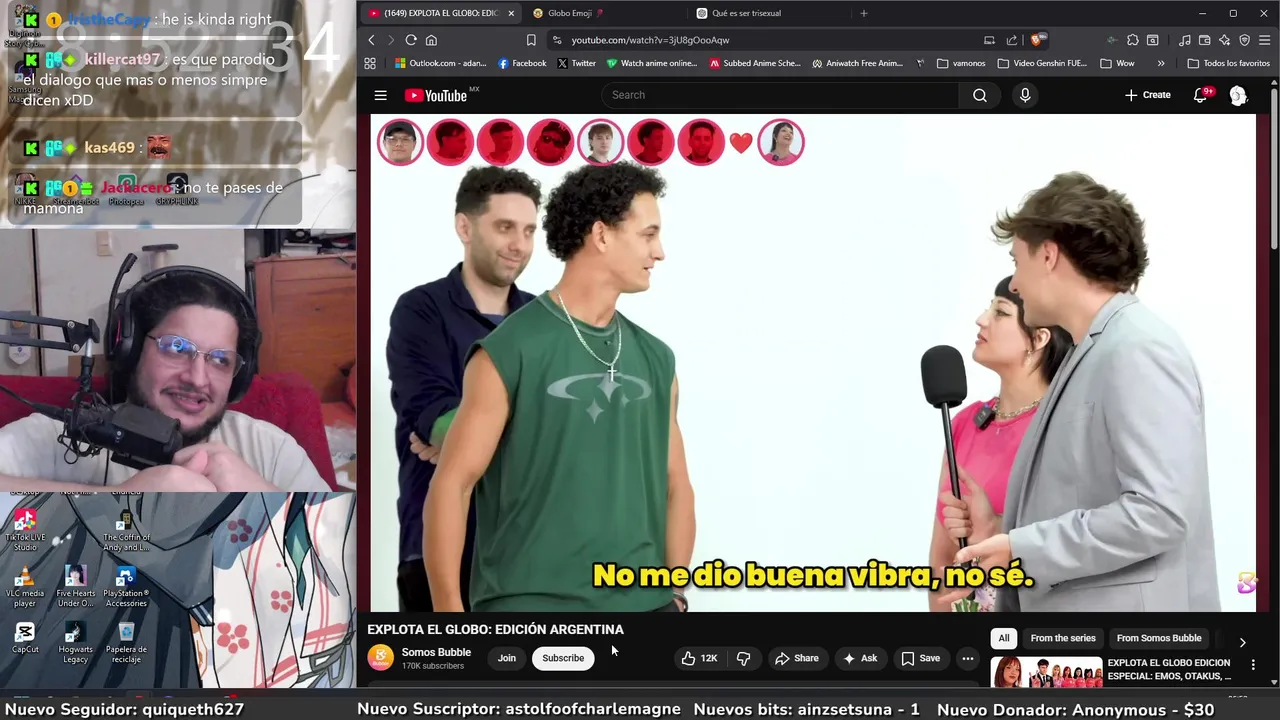This screenshot has height=720, width=1280.
Task: Select the From Somos Bubble chip
Action: pyautogui.click(x=1159, y=638)
